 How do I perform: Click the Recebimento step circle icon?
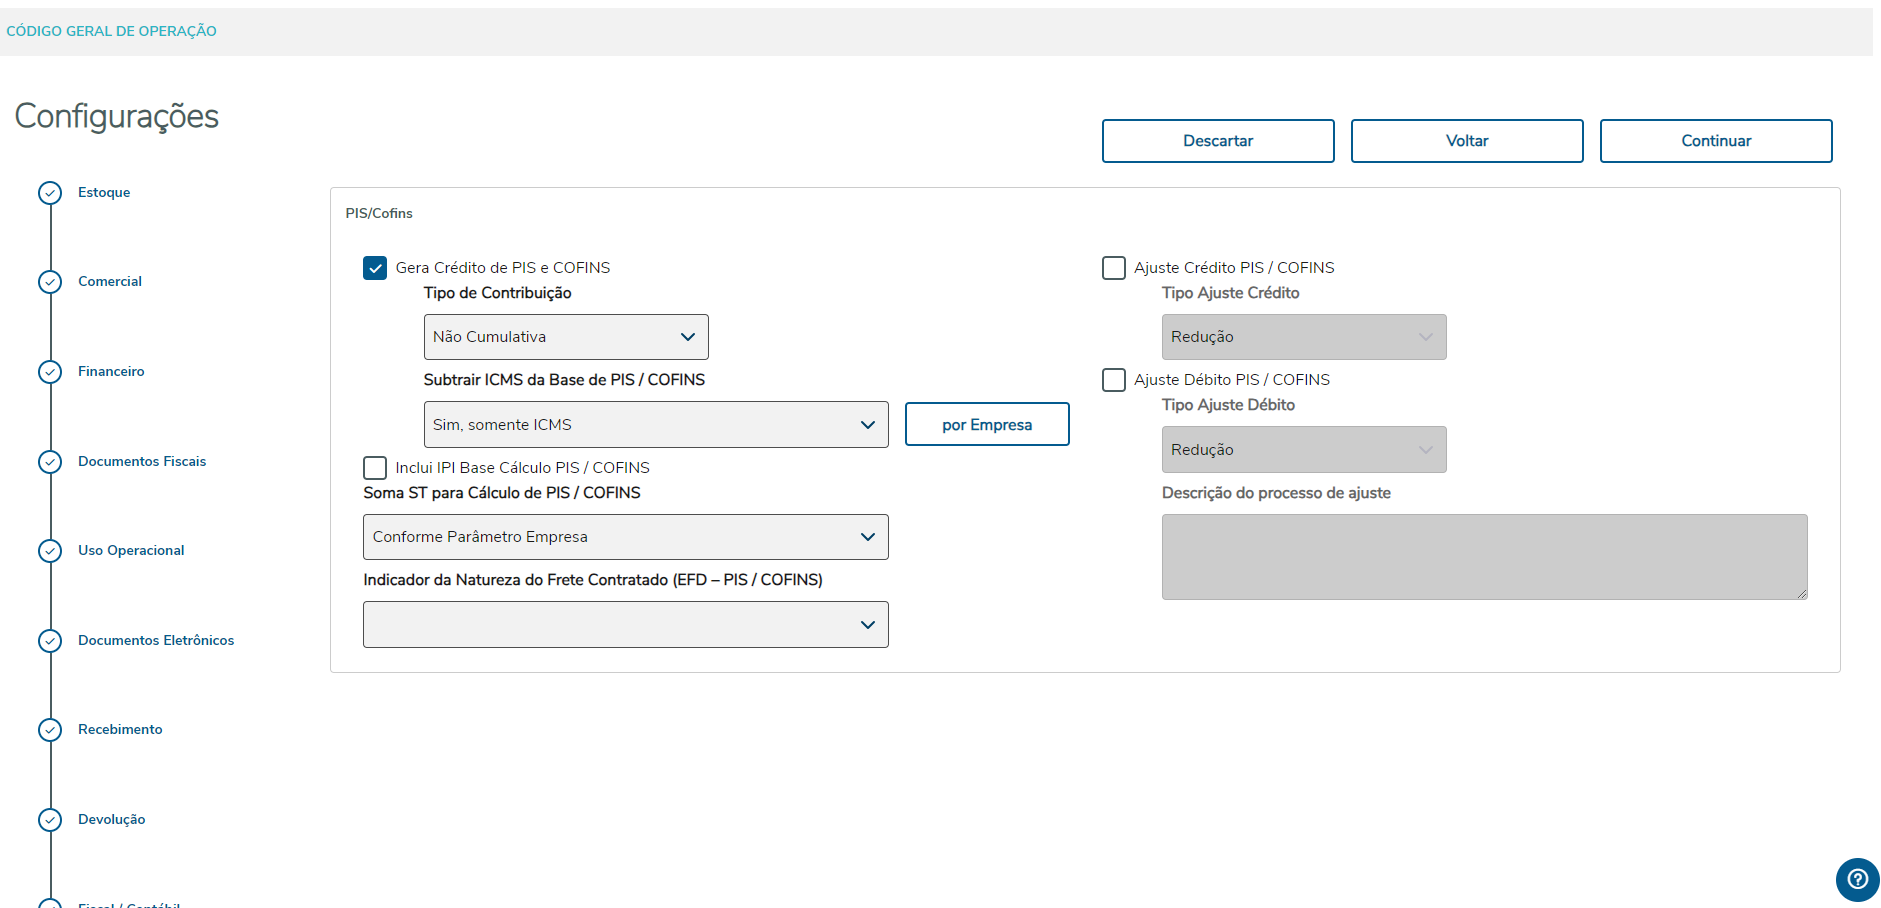coord(50,730)
